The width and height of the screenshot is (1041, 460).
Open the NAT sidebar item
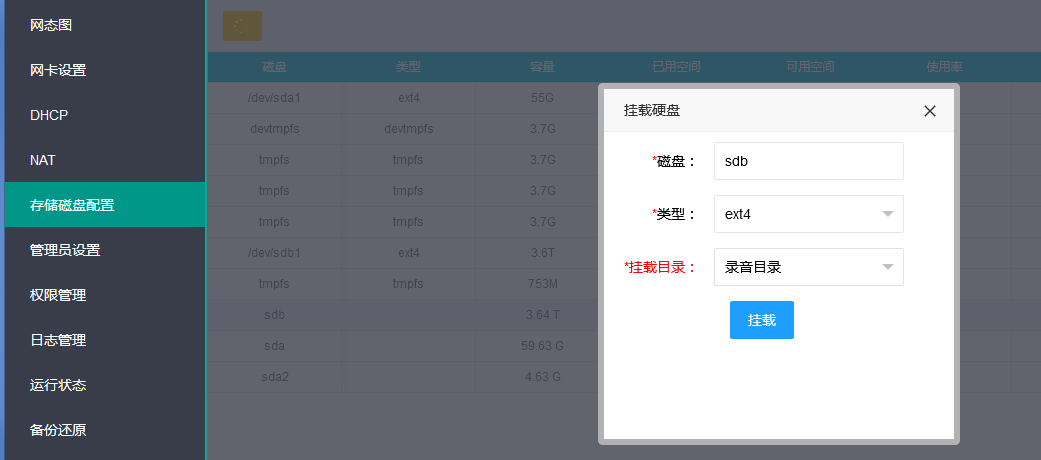coord(43,160)
